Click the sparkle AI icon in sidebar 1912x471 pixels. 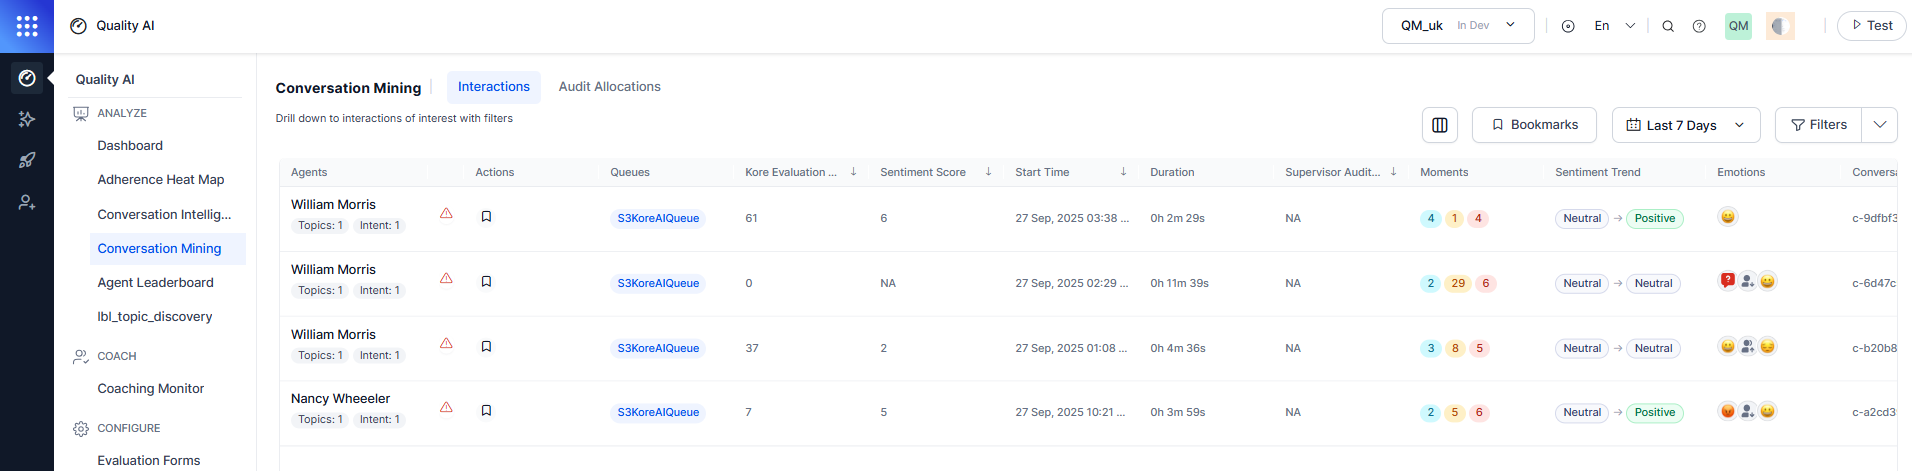27,119
